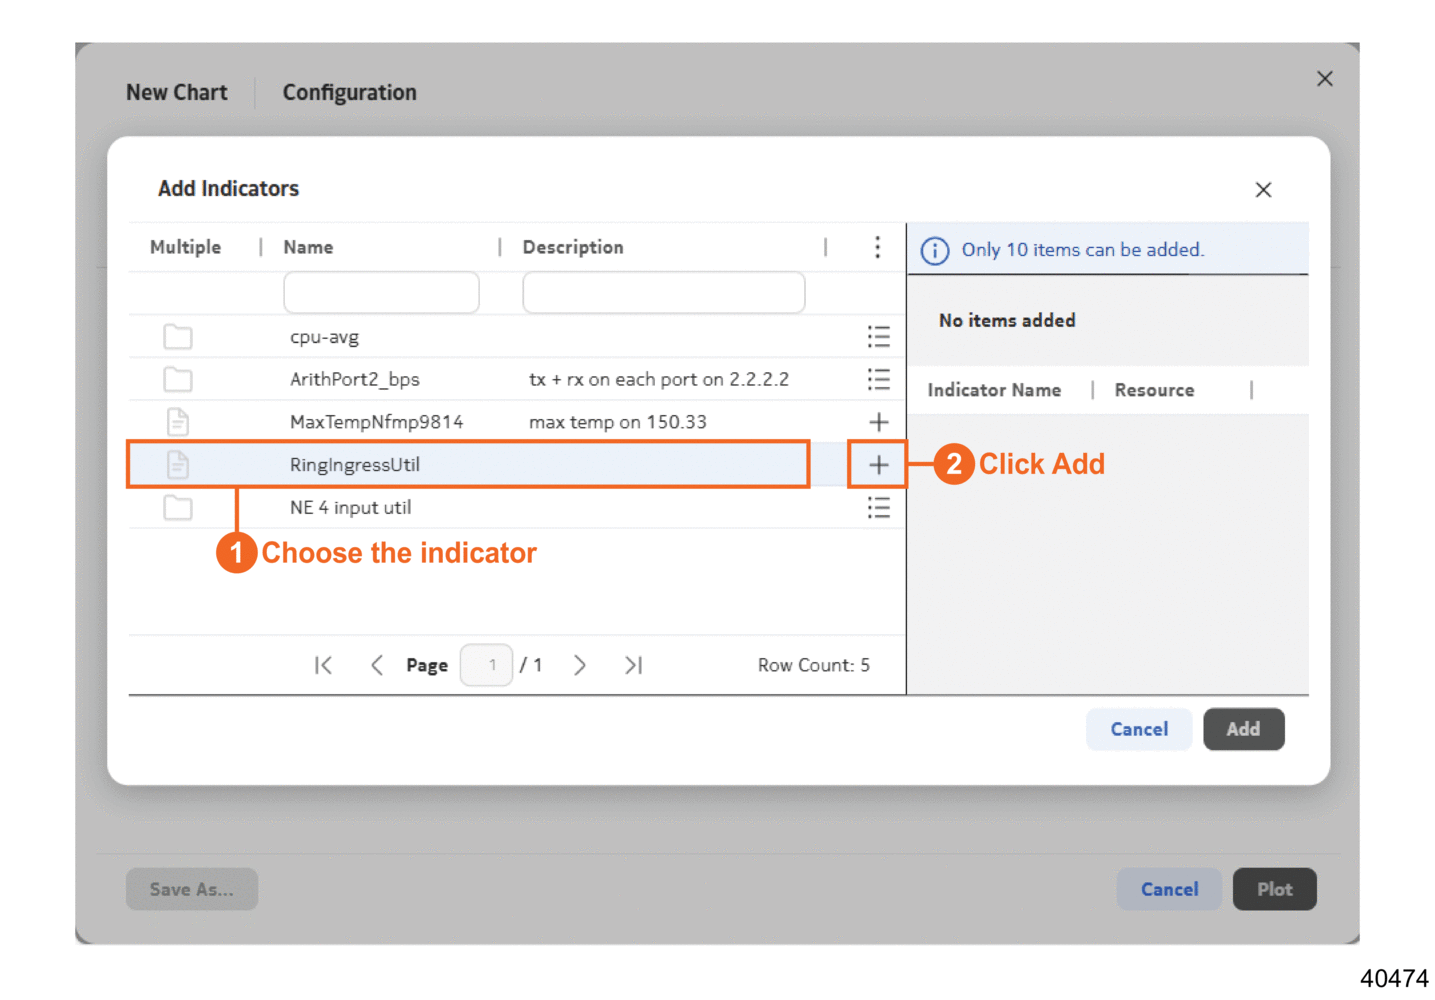Image resolution: width=1435 pixels, height=1000 pixels.
Task: Click the Description filter input field
Action: click(x=663, y=293)
